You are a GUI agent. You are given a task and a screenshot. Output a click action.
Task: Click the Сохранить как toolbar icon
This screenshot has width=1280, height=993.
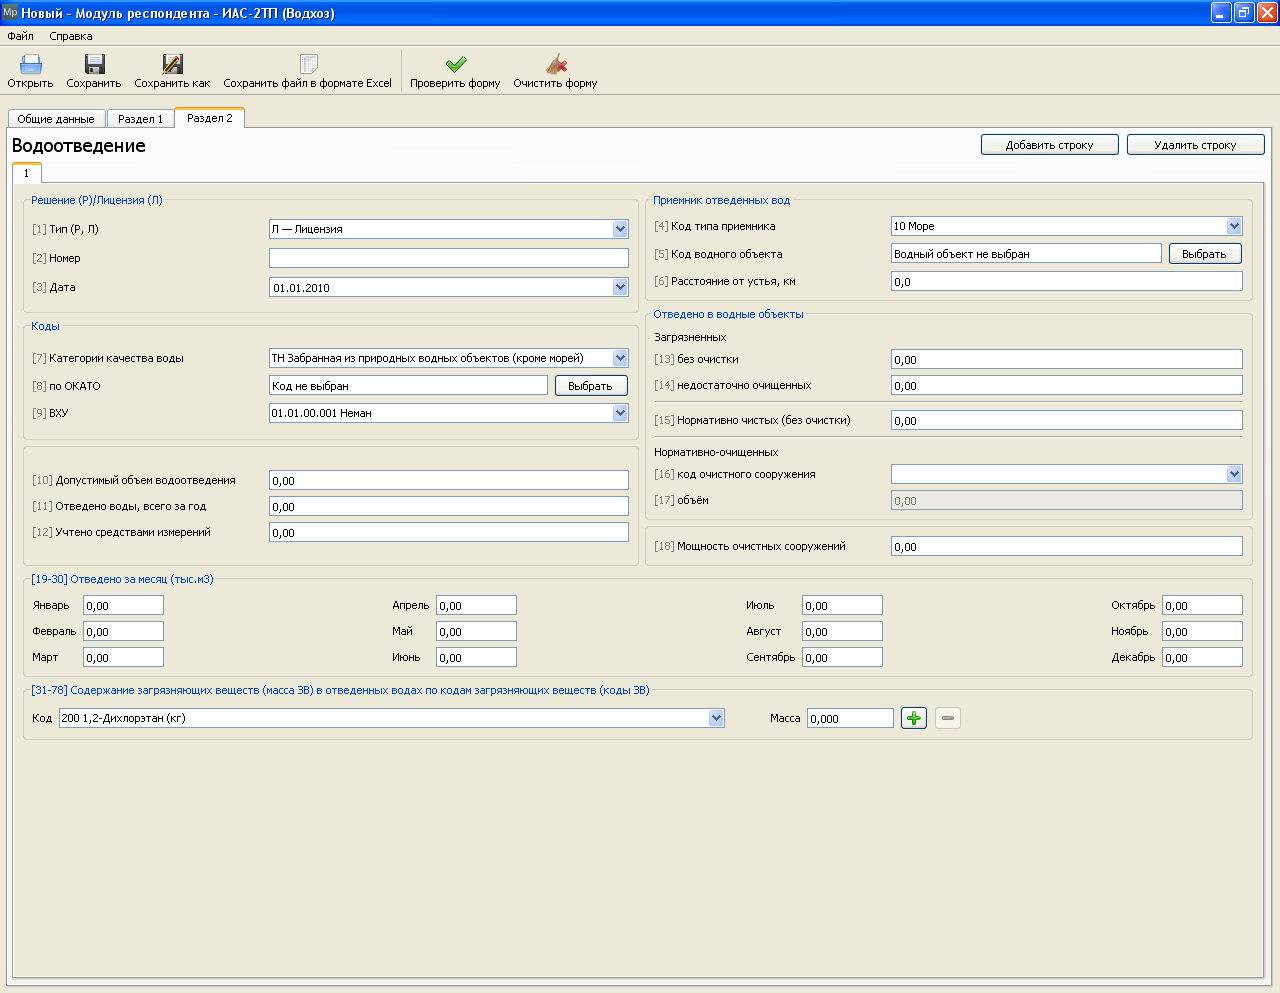click(x=173, y=64)
